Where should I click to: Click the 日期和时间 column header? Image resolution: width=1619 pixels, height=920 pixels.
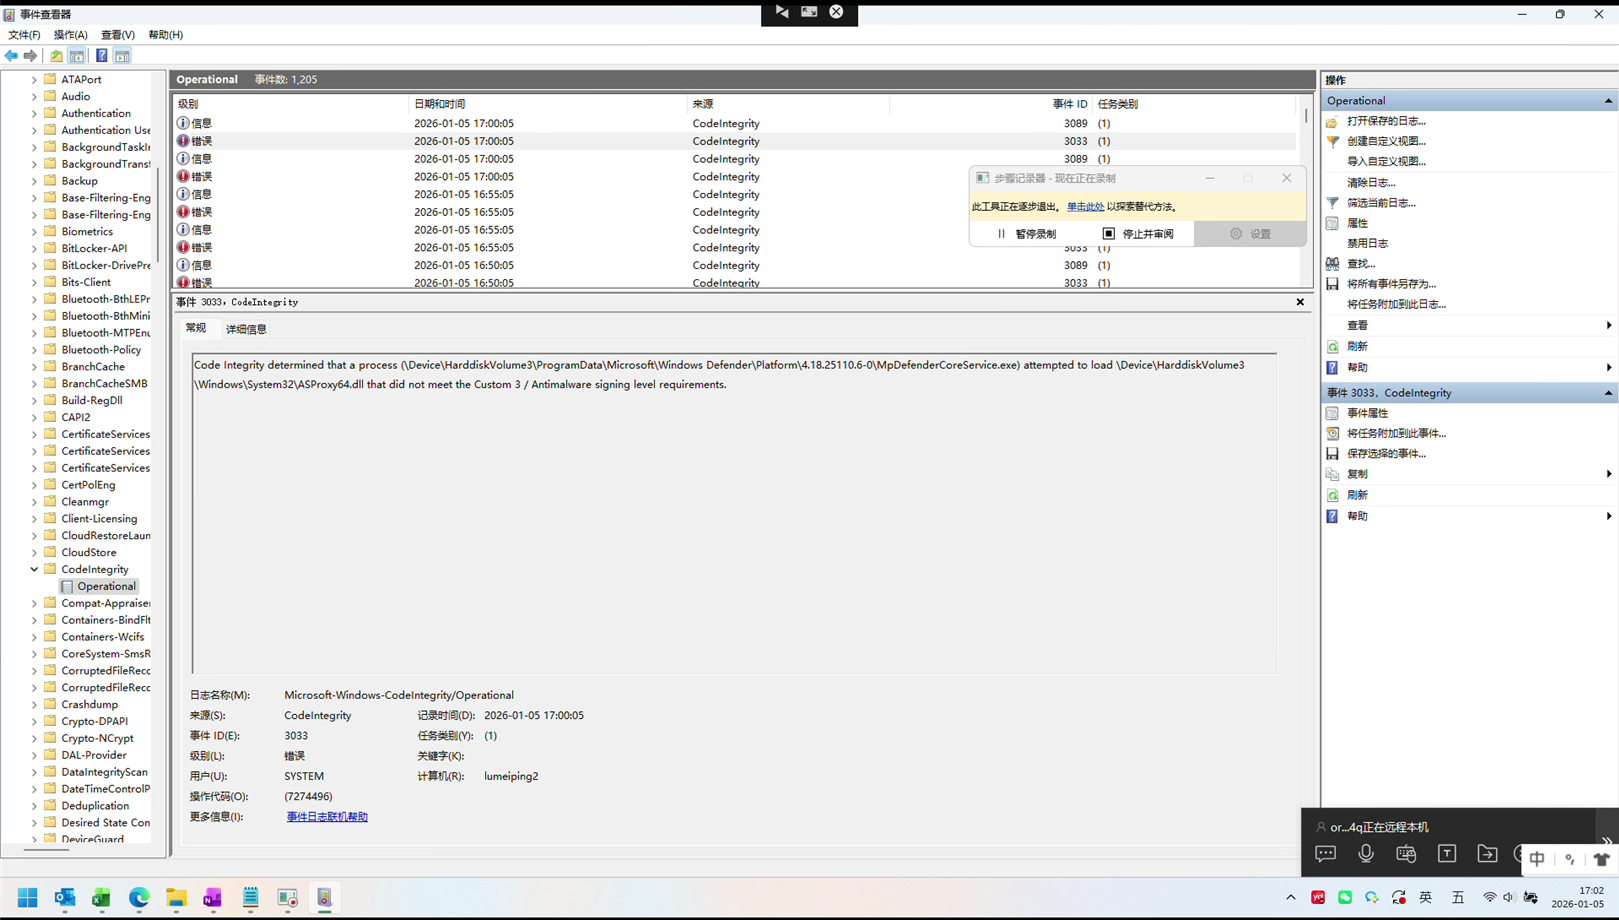point(548,104)
